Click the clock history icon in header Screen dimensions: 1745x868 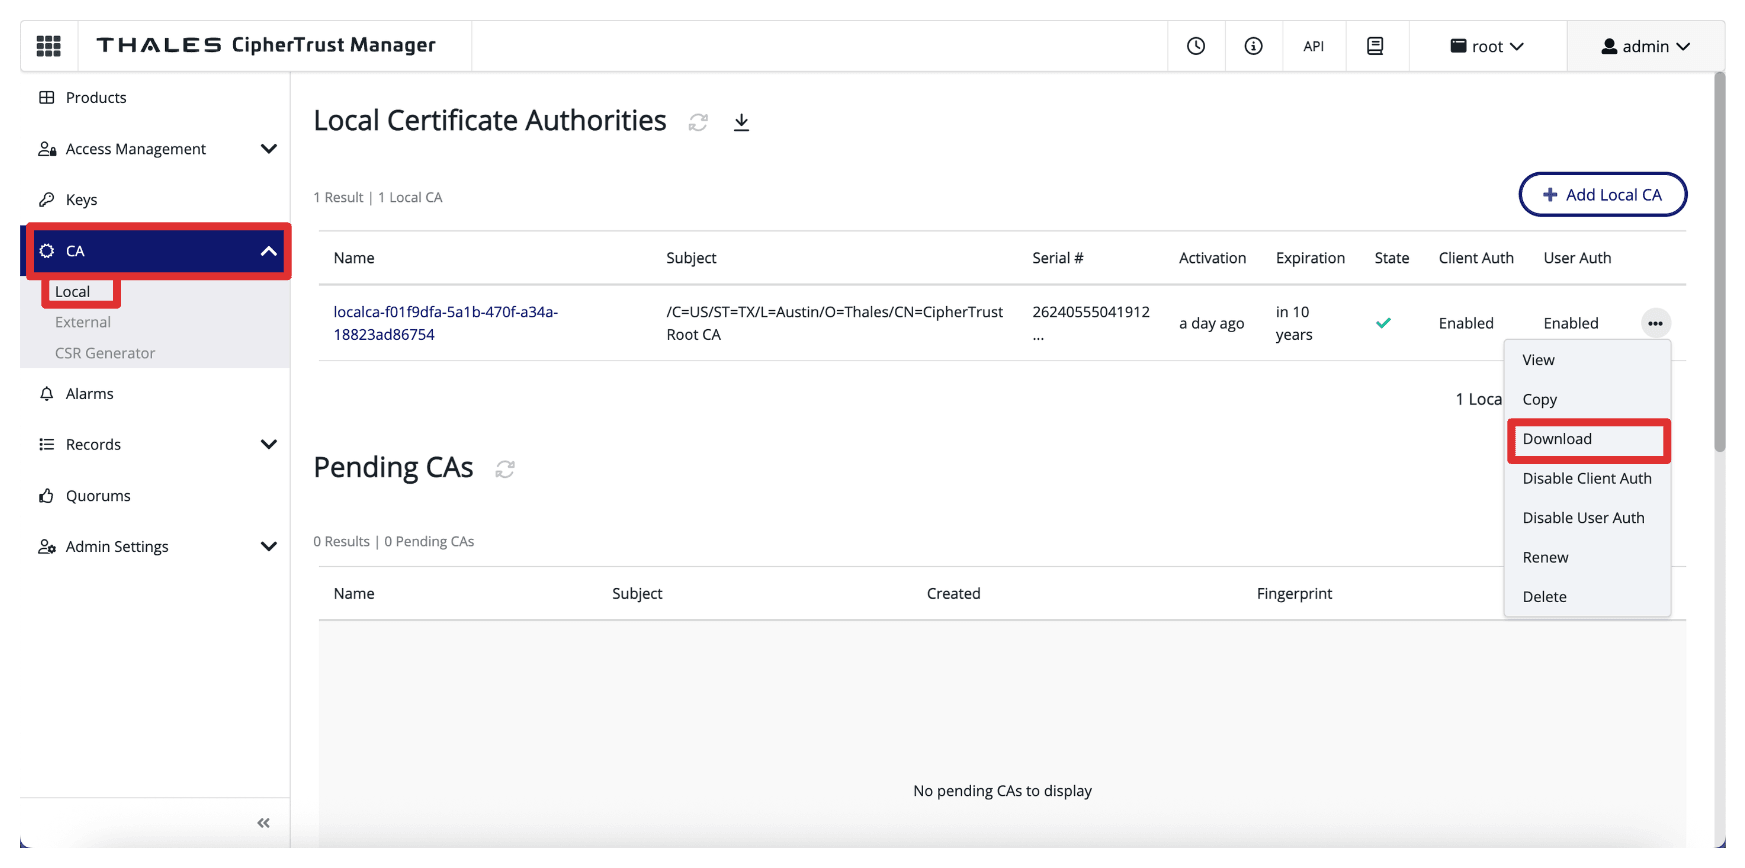1196,46
